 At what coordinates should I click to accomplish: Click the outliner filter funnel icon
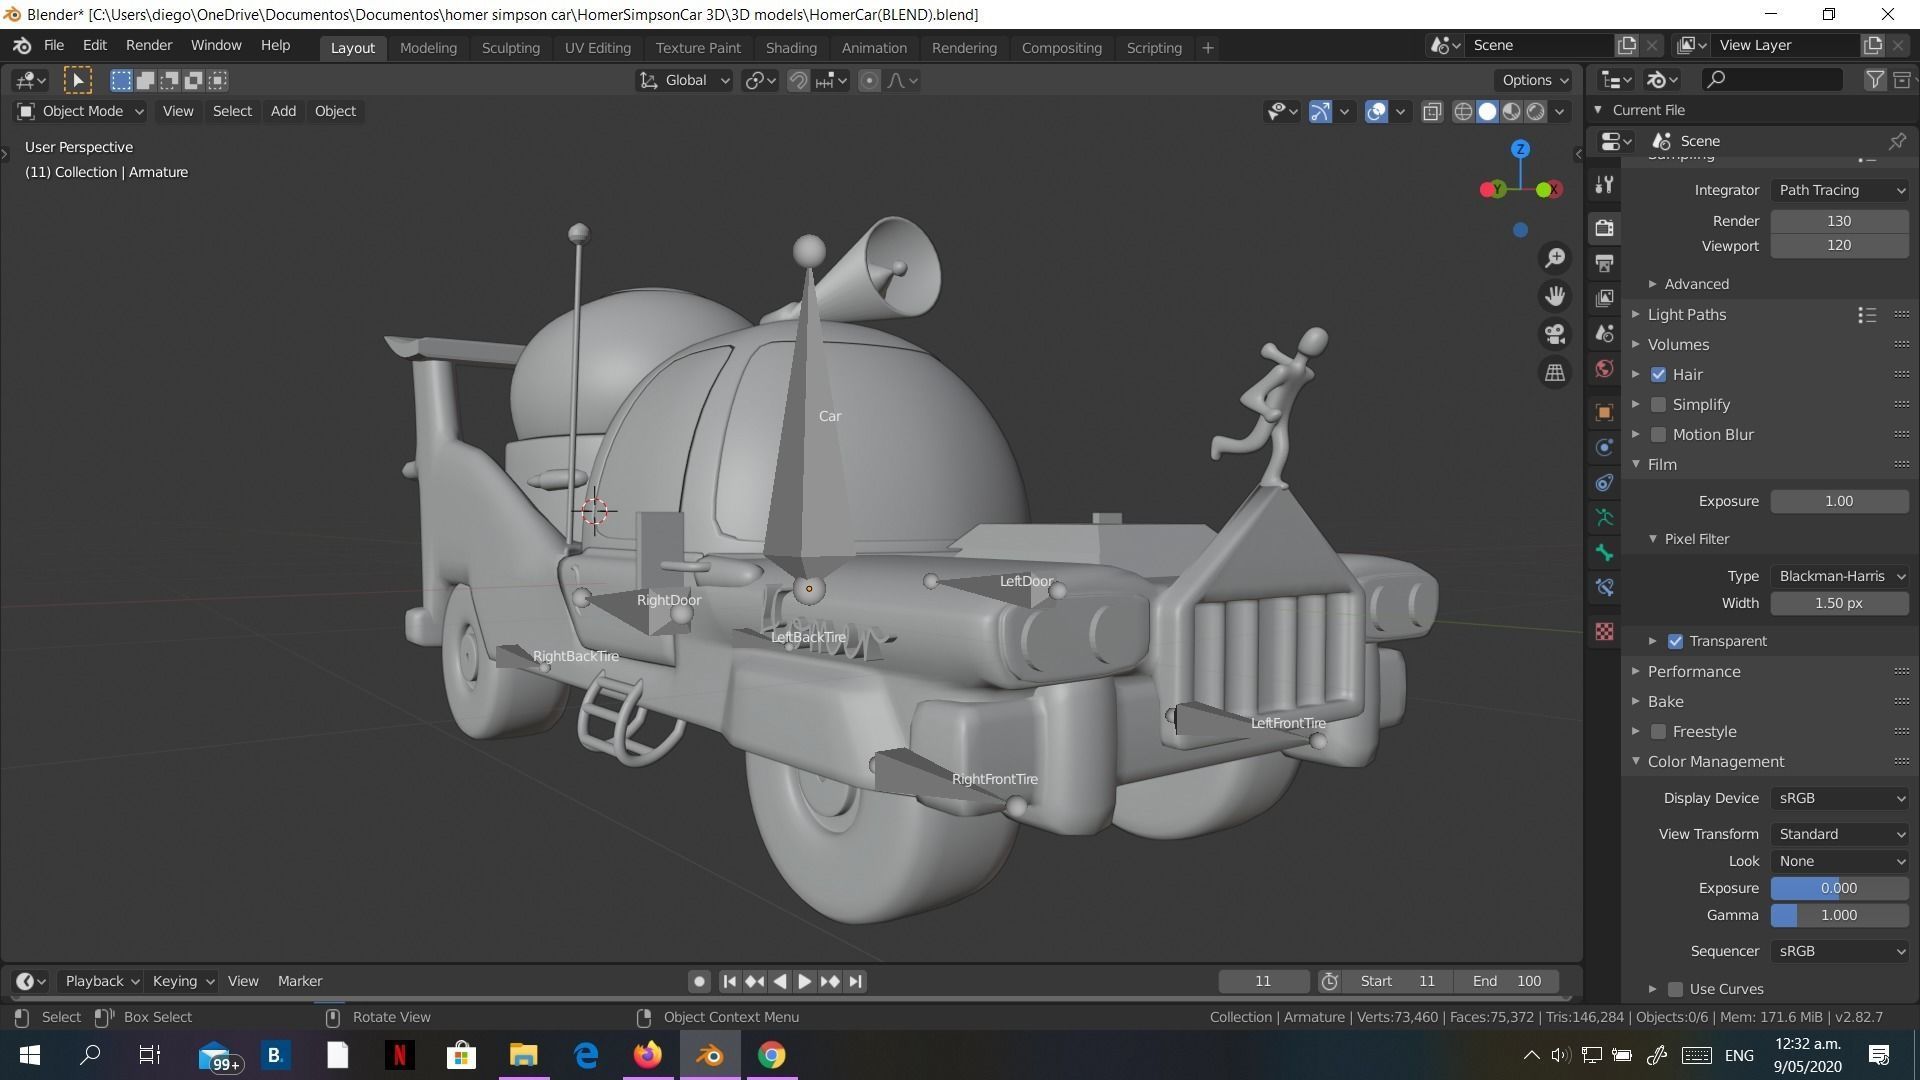tap(1875, 79)
